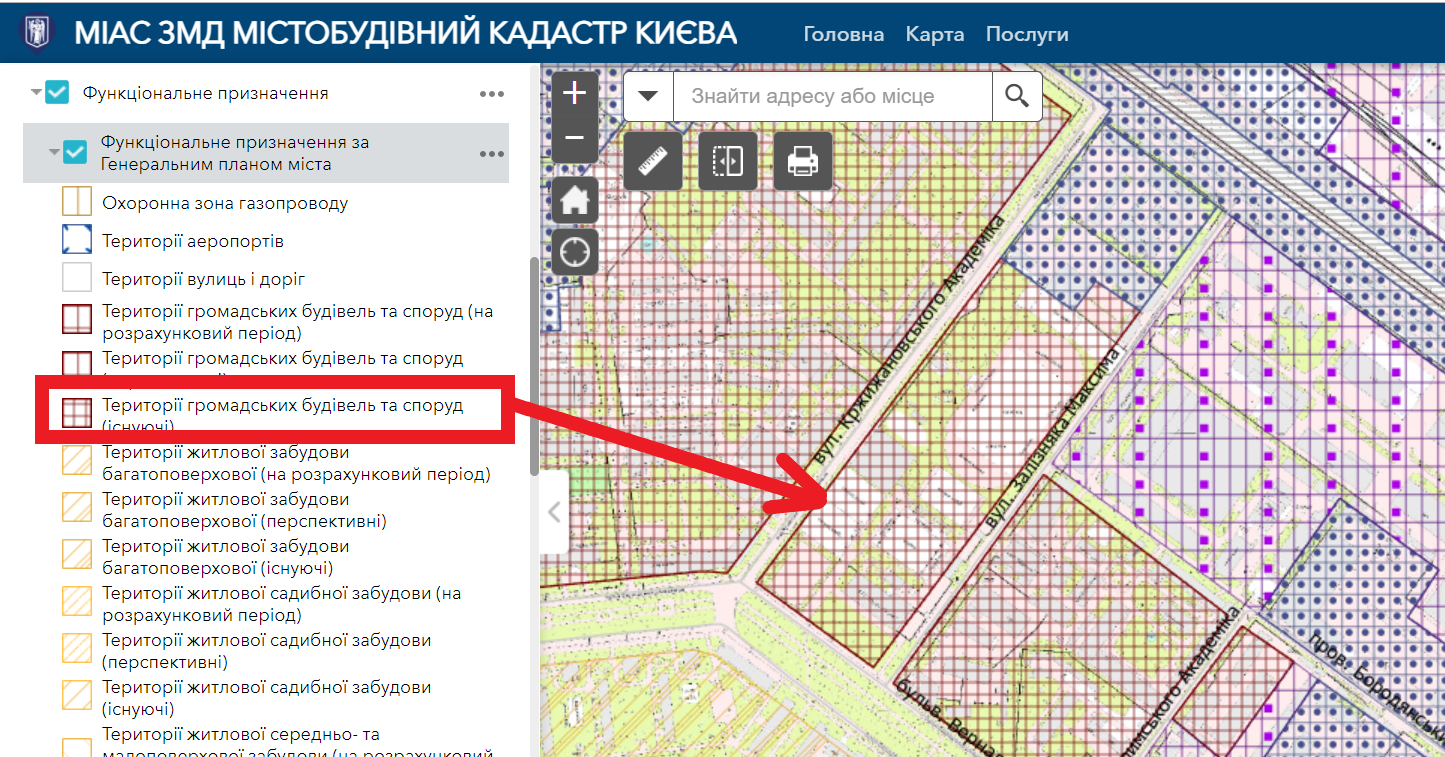Select садибної забудови (на розрахунковий період) entry
Screen dimensions: 1445x757
[282, 604]
